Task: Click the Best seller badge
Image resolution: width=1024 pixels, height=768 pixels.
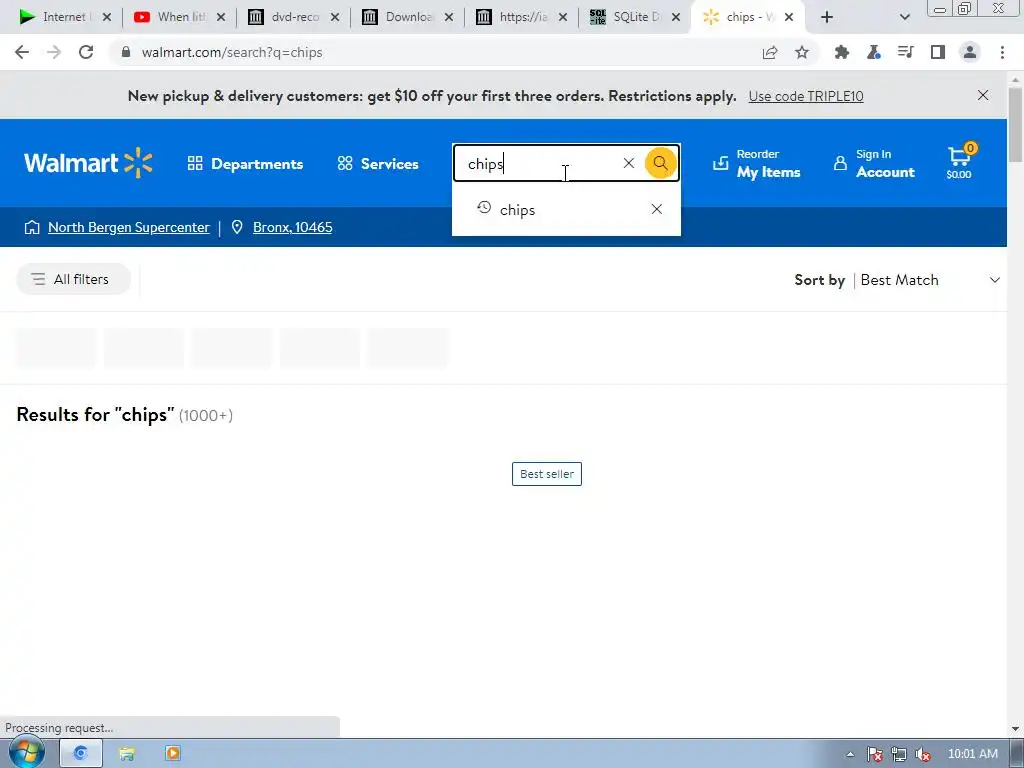Action: click(547, 474)
